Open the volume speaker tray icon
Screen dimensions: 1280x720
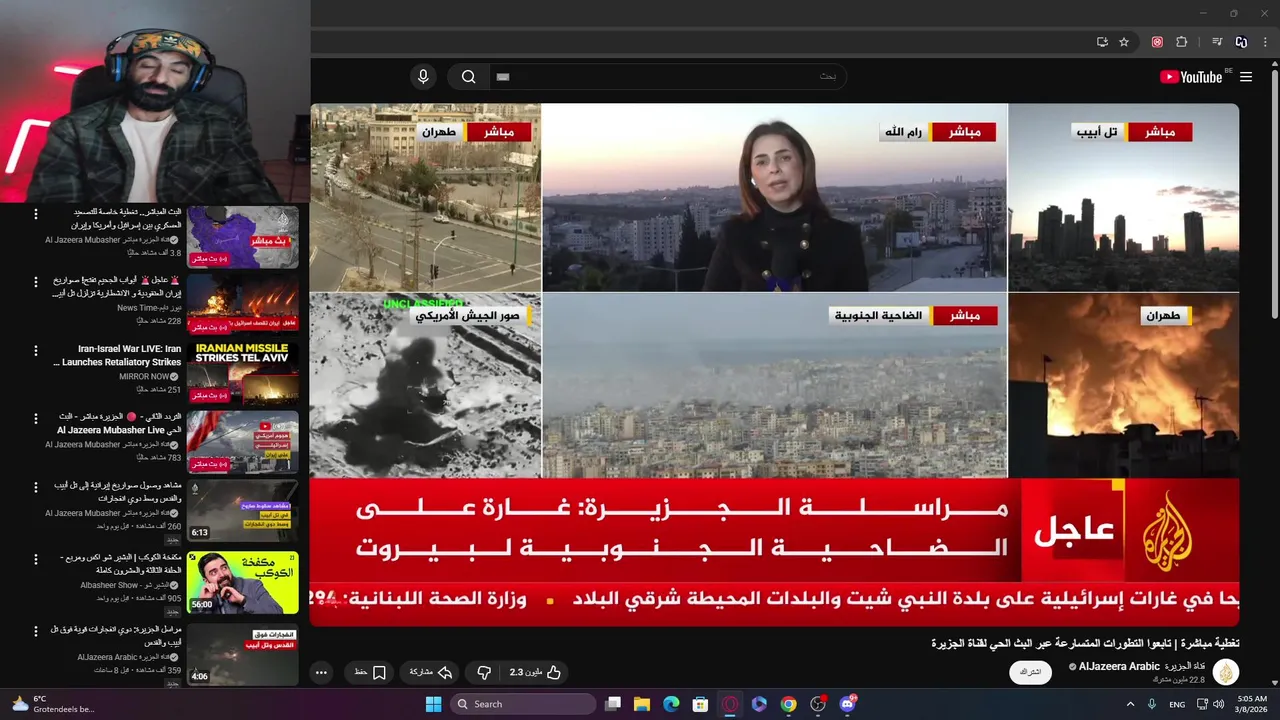[x=1218, y=704]
